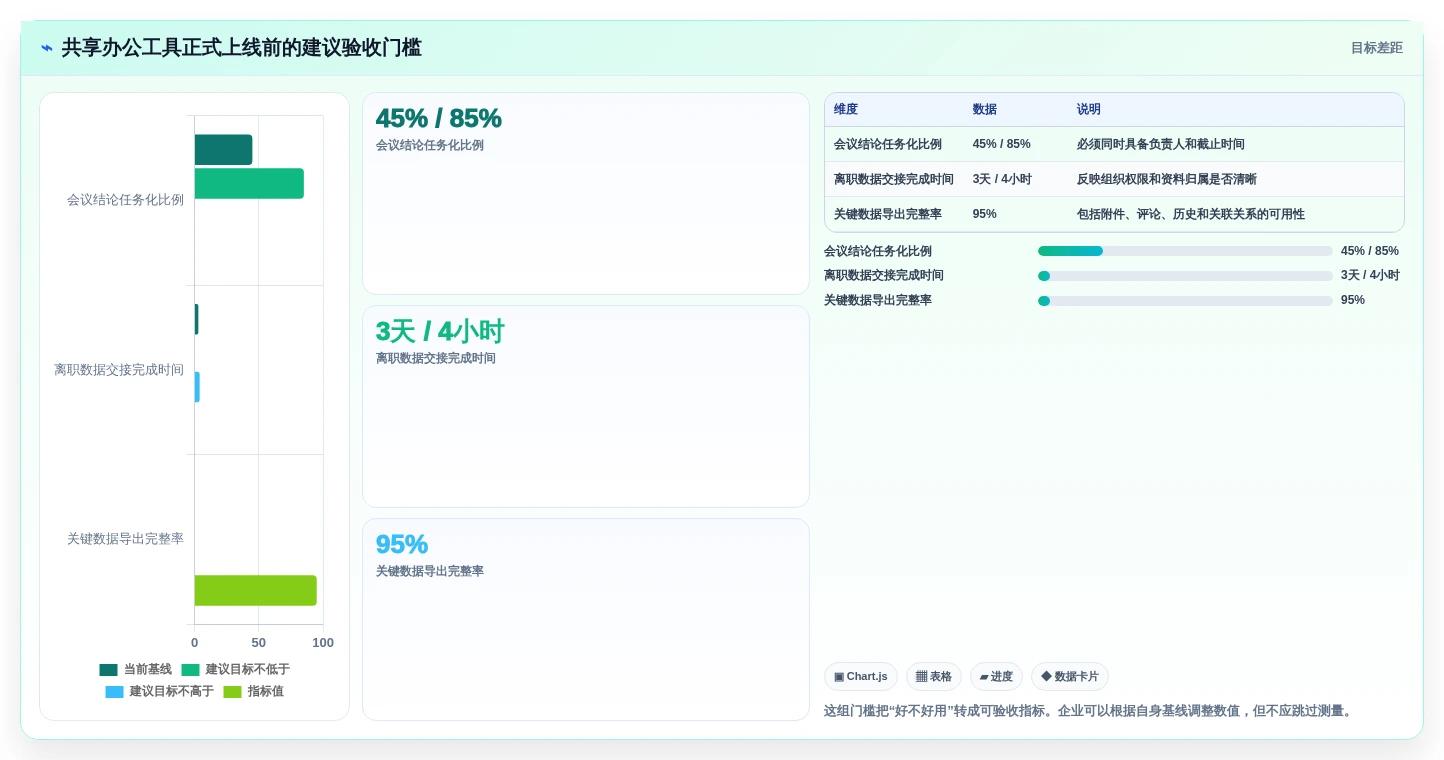Screen dimensions: 1444x760
Task: Click the 当前基线 bar for 会议结论任务化比例
Action: (223, 150)
